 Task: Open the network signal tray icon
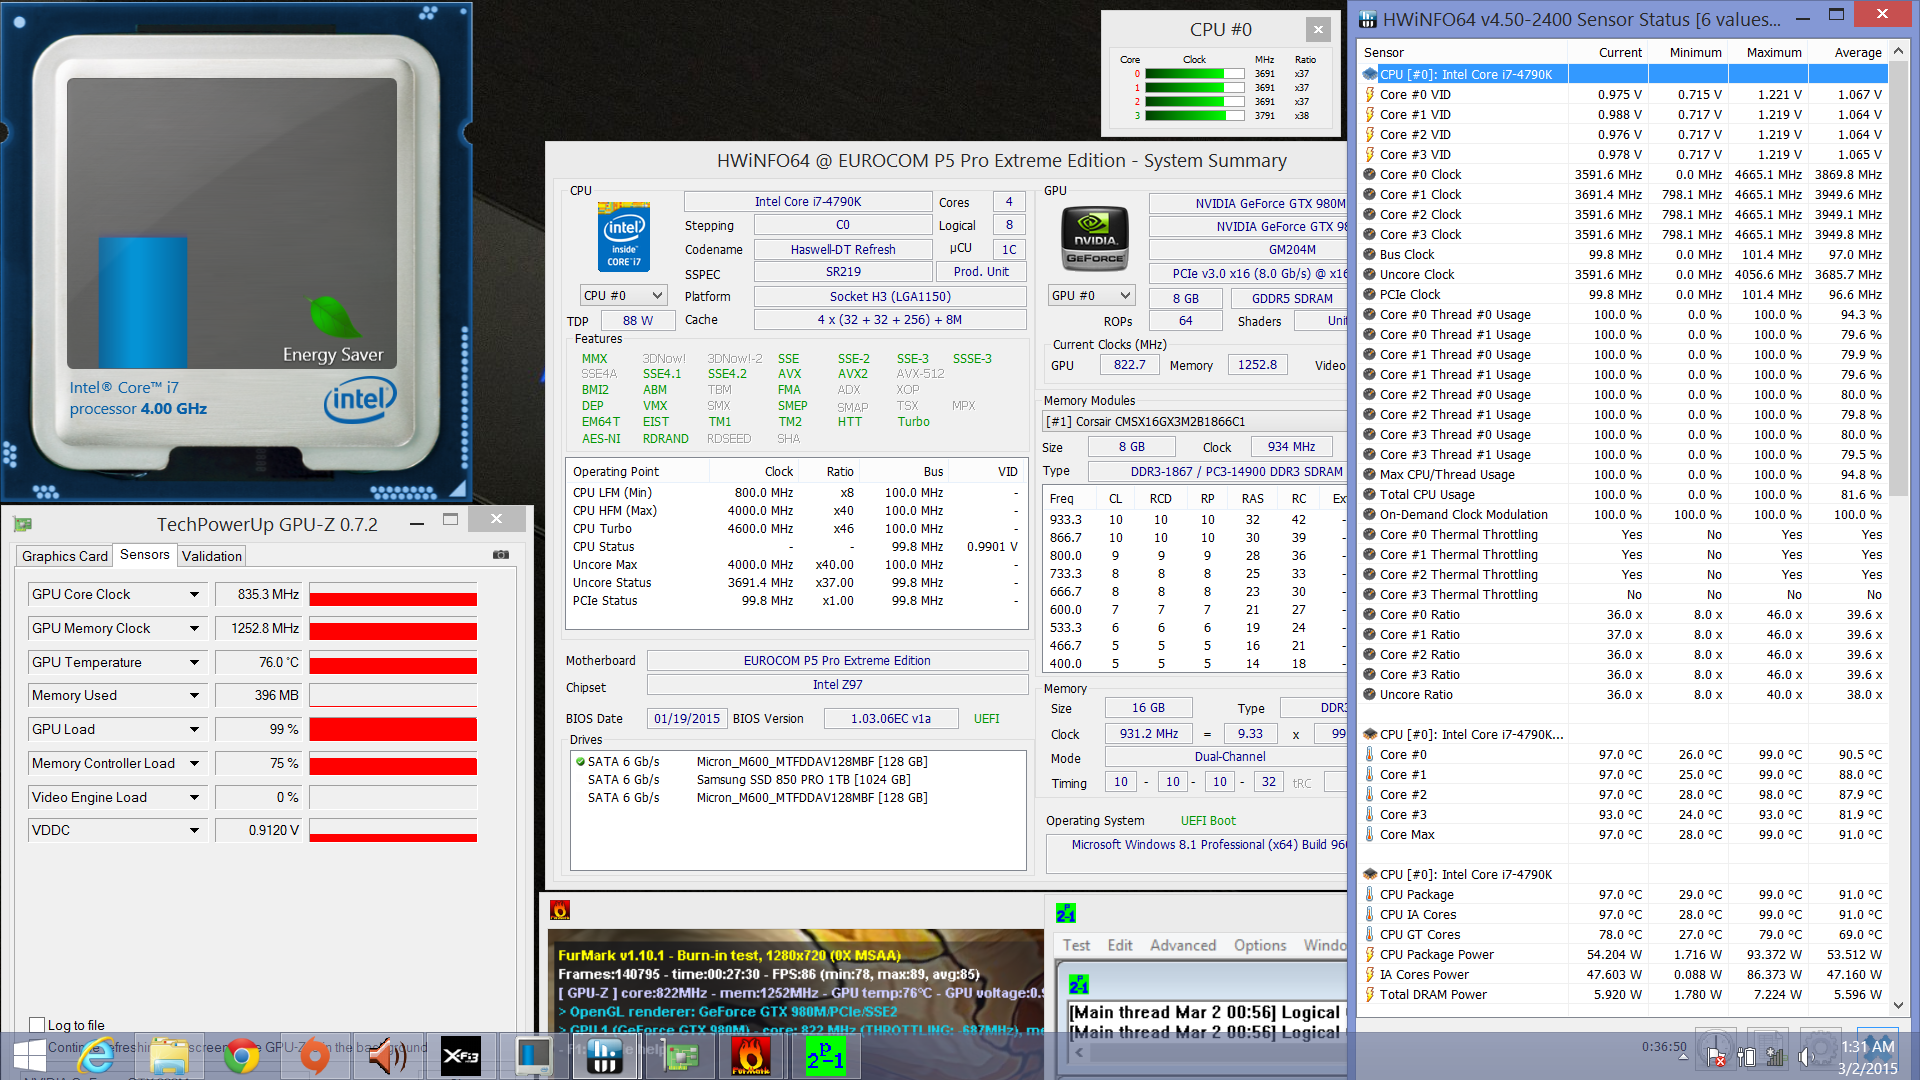[1776, 1057]
